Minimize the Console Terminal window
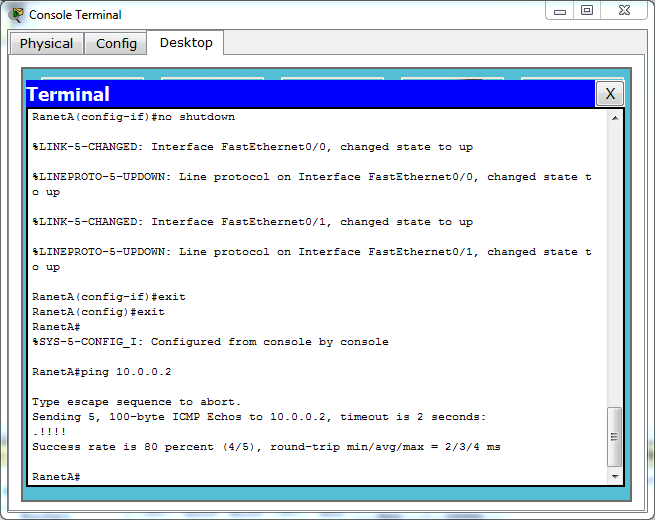This screenshot has width=655, height=520. [x=560, y=11]
